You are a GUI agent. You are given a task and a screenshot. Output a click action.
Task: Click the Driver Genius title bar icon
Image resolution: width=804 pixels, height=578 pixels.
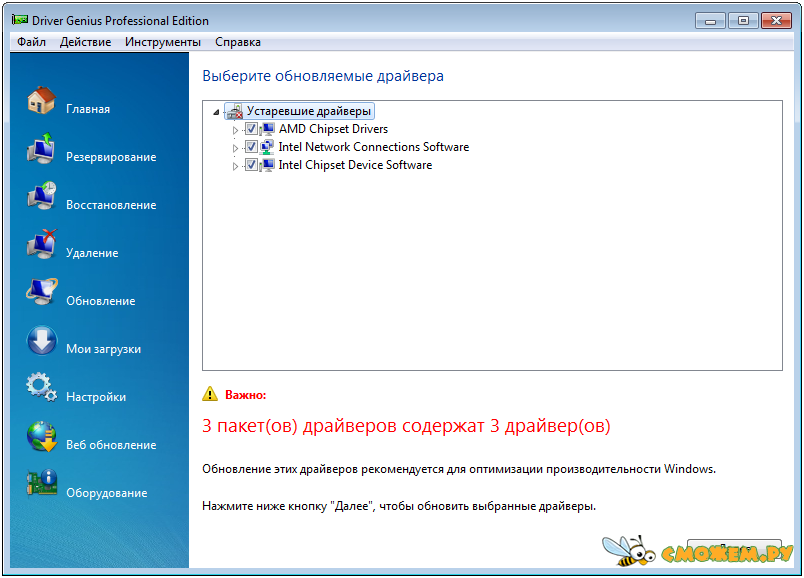coord(20,20)
